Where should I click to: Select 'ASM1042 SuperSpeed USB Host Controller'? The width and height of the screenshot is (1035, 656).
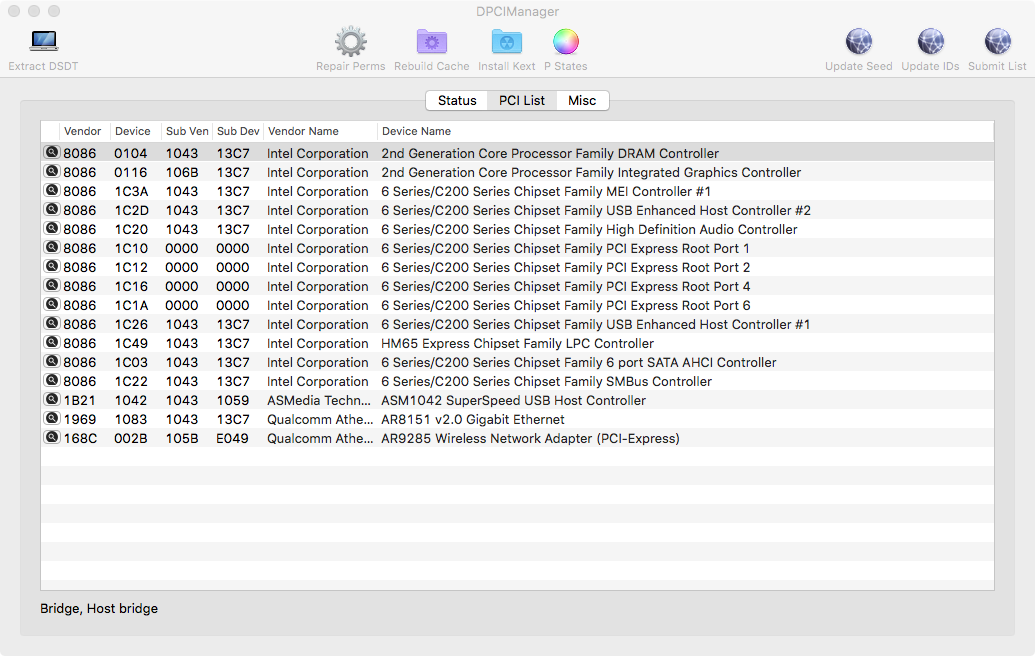(x=514, y=401)
